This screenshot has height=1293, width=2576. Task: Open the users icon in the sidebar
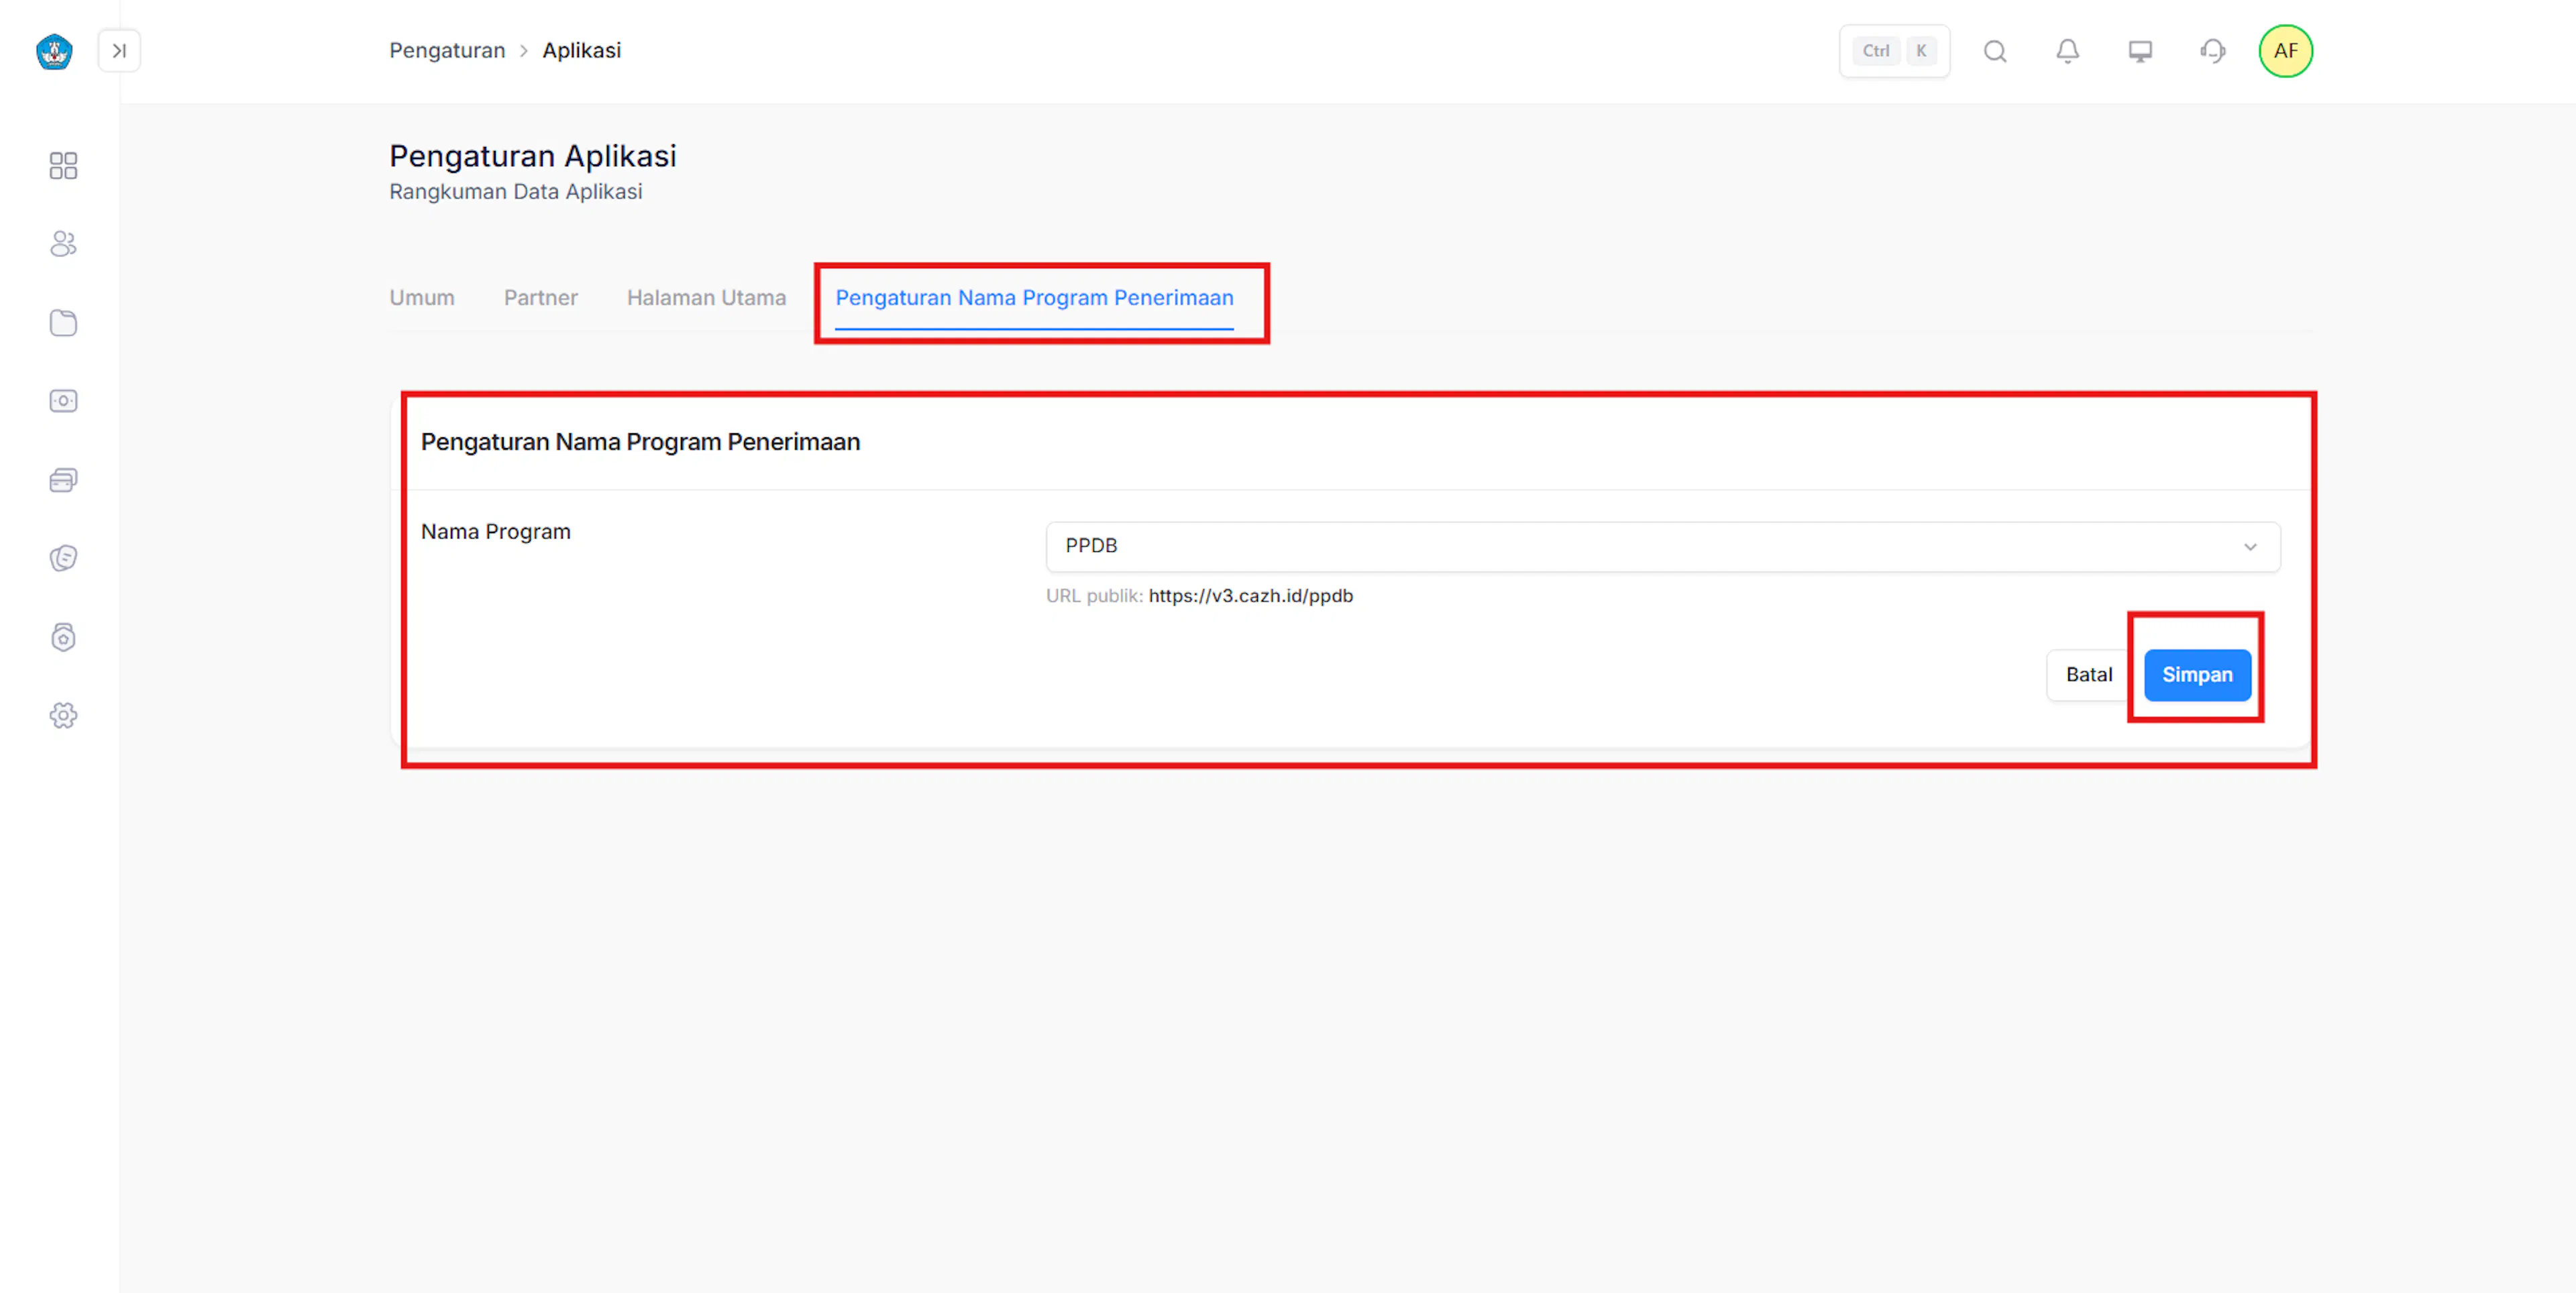[63, 244]
